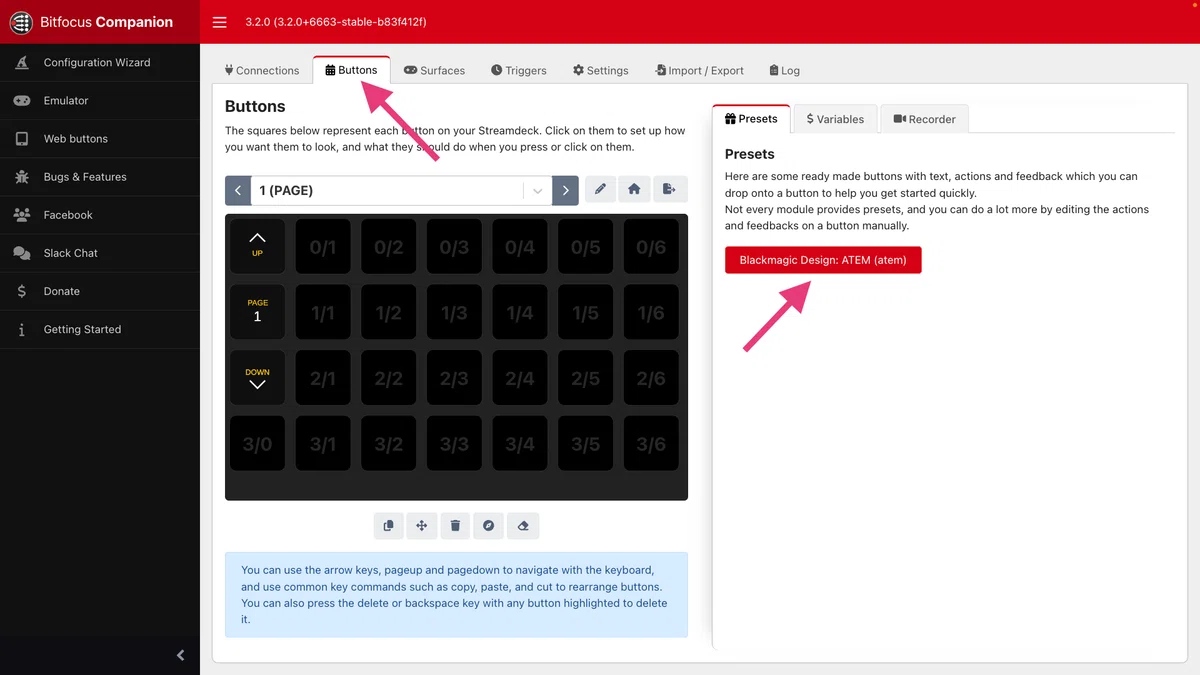Select button slot 3/6
The width and height of the screenshot is (1200, 675).
click(651, 443)
